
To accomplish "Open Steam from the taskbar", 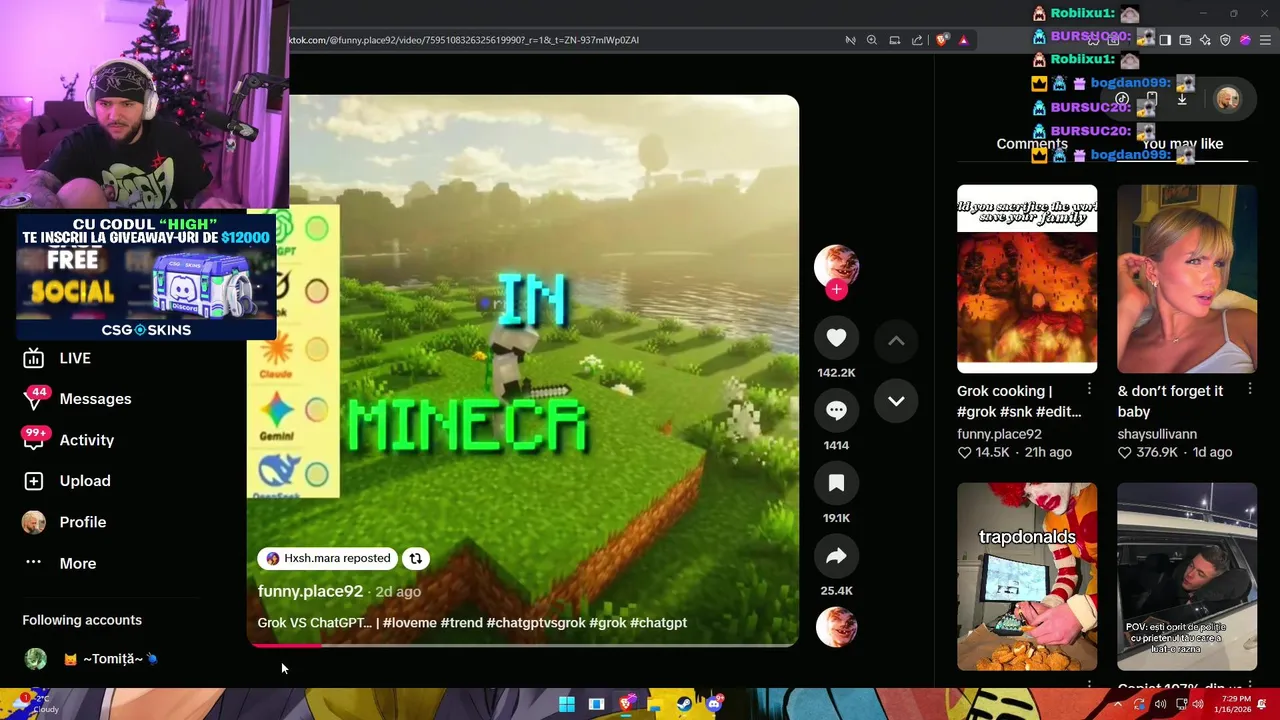I will [x=684, y=704].
